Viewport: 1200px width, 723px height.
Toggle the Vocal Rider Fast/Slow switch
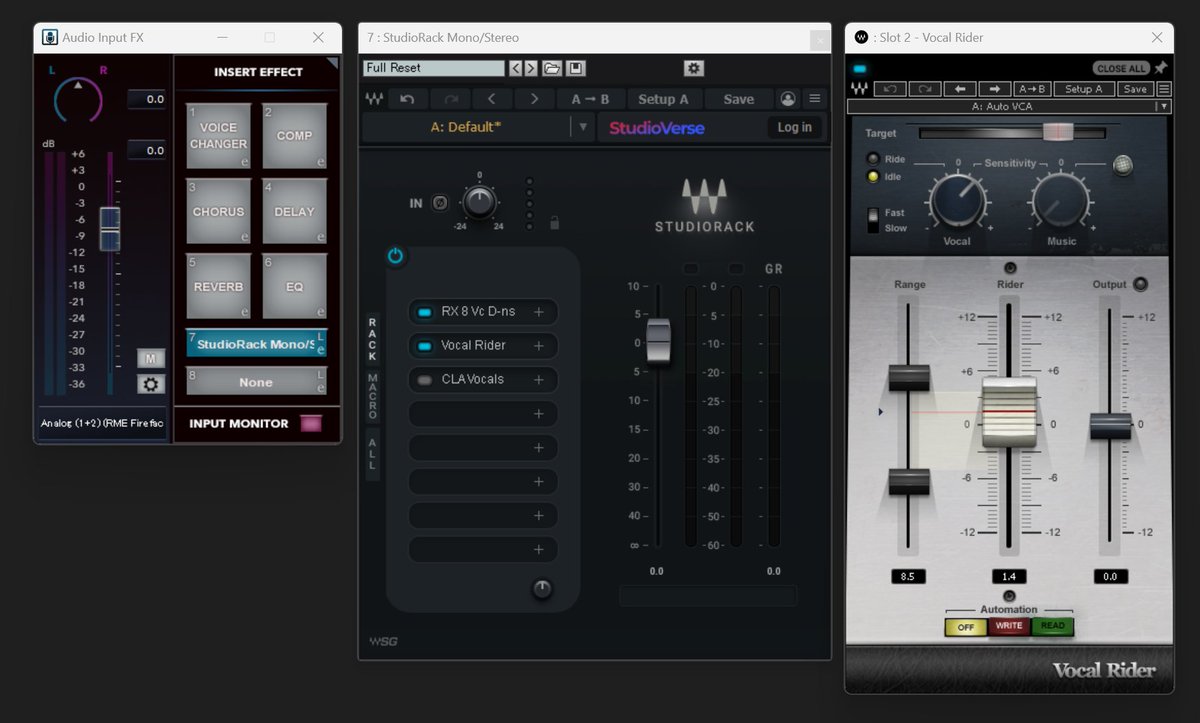(873, 220)
